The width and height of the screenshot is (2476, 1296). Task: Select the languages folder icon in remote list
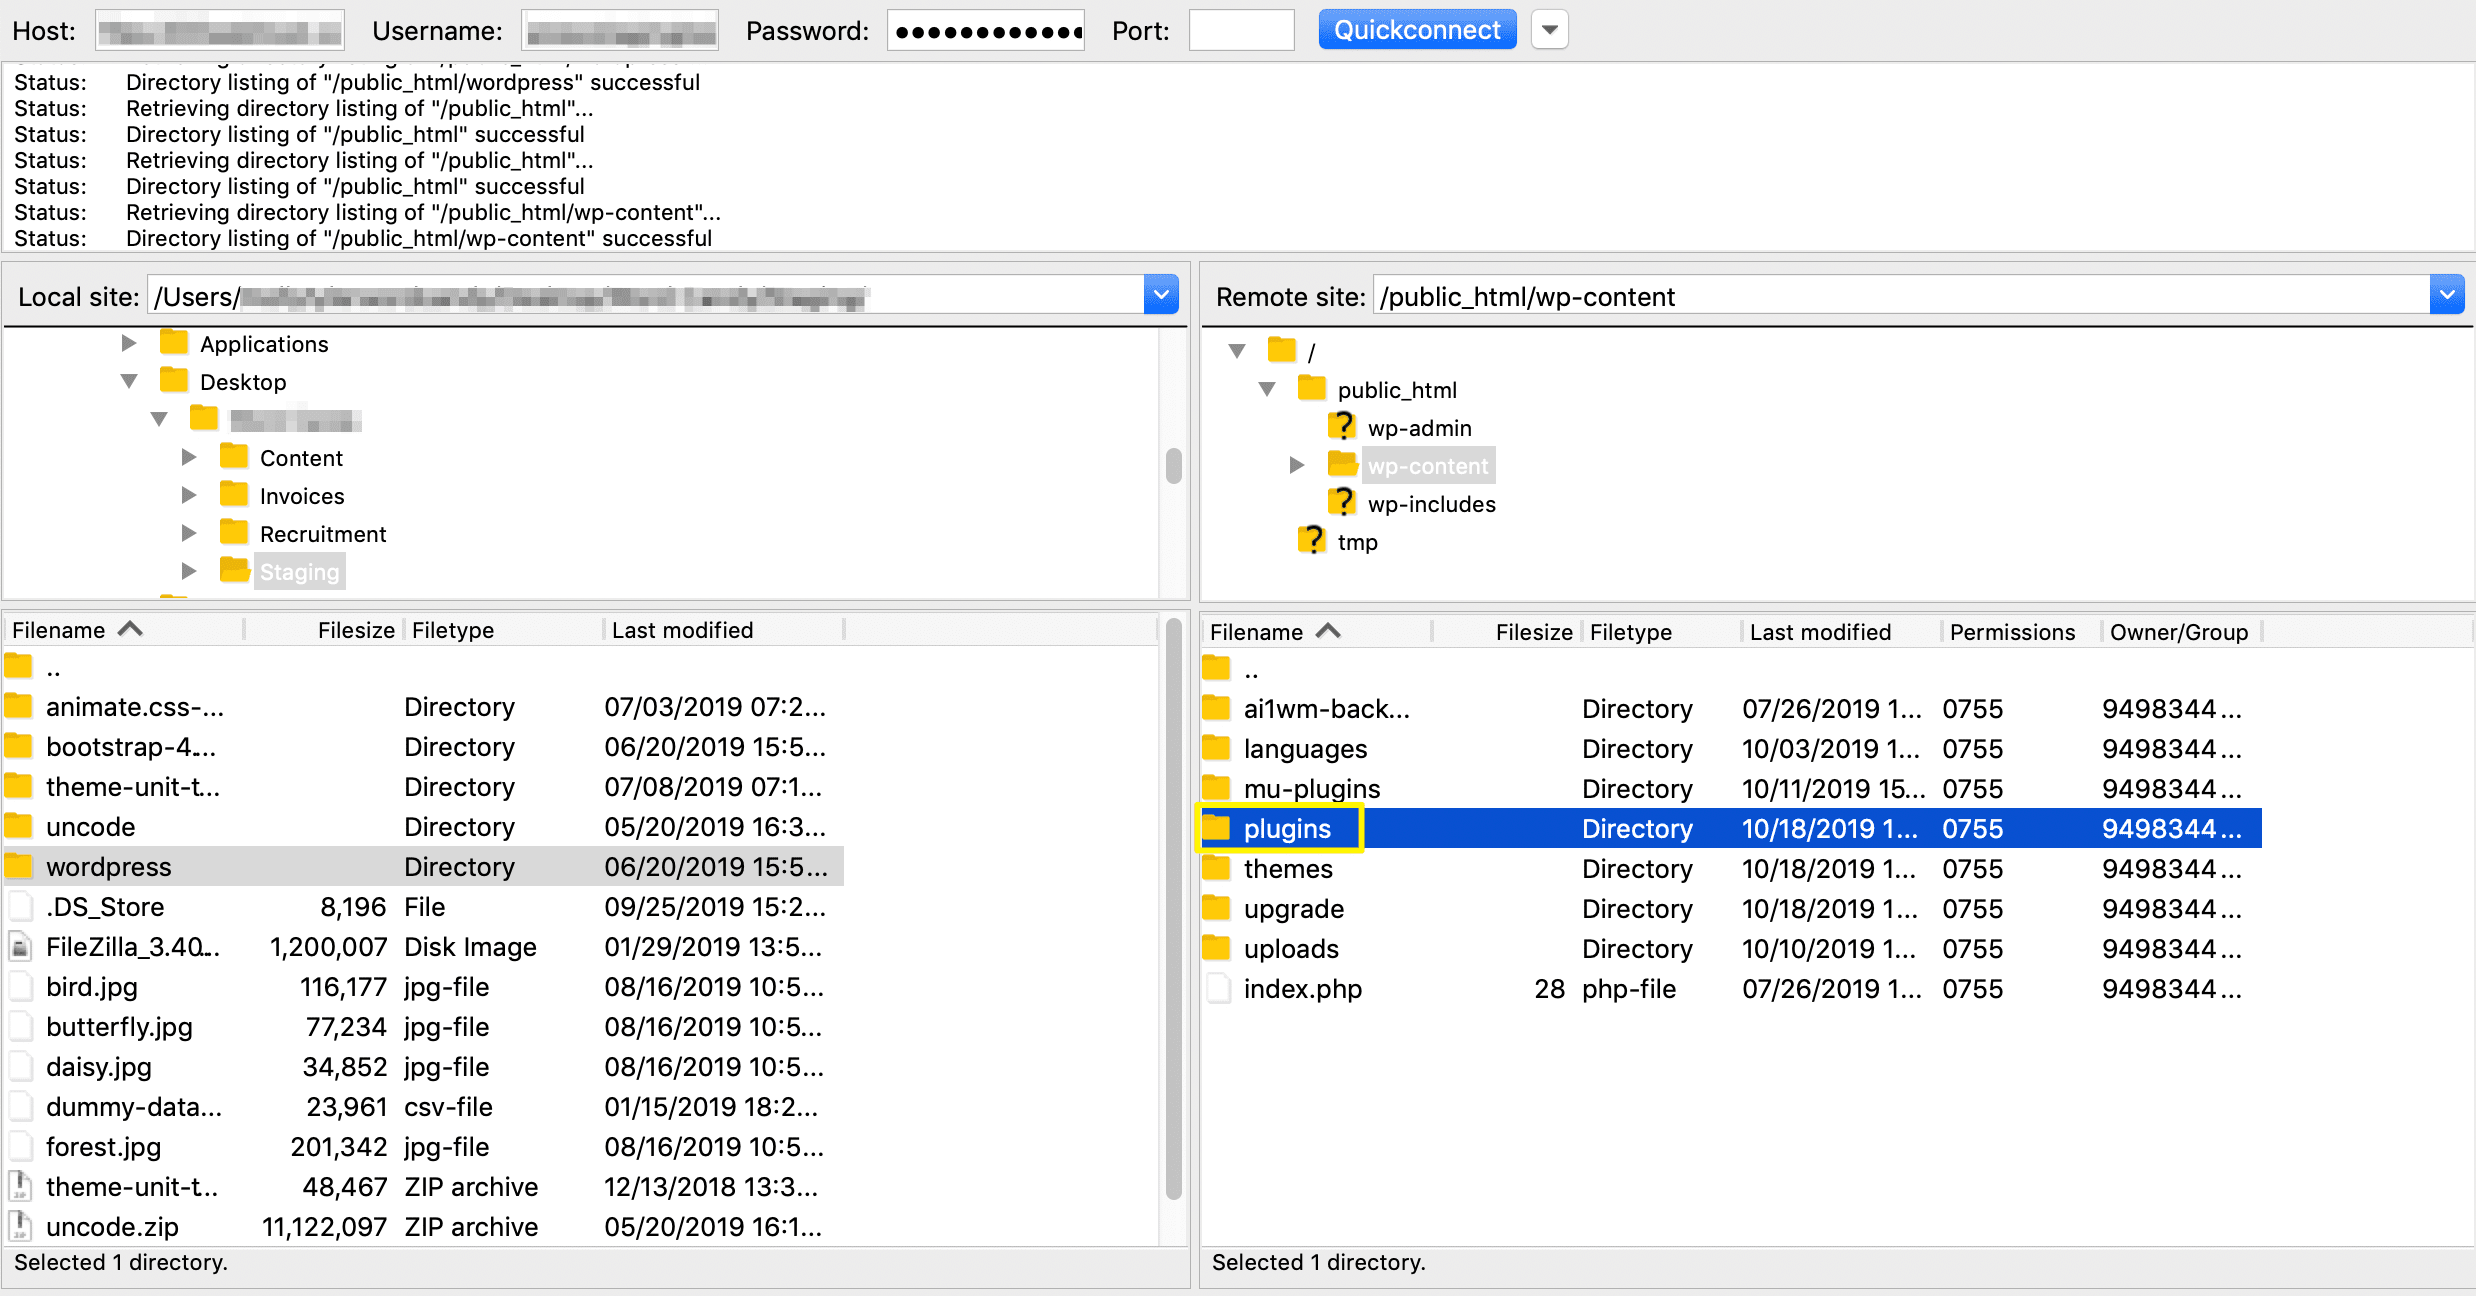[1216, 748]
